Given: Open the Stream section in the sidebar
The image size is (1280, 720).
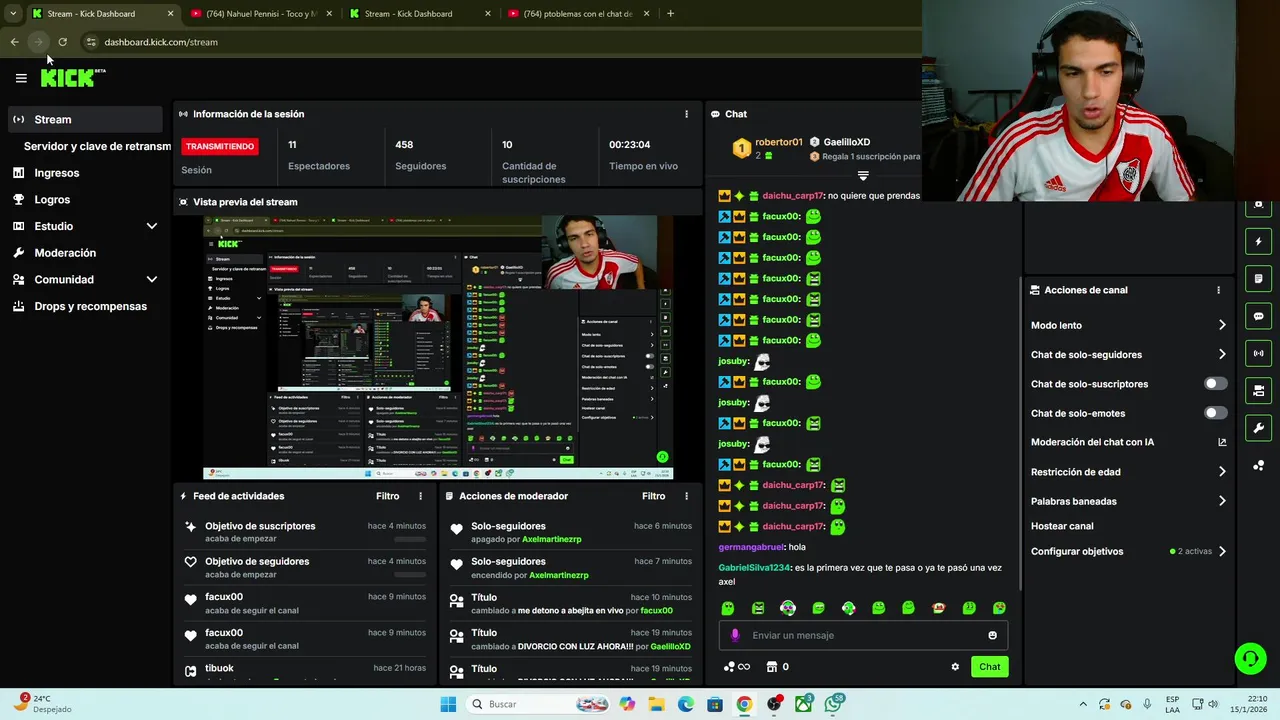Looking at the screenshot, I should pos(84,119).
